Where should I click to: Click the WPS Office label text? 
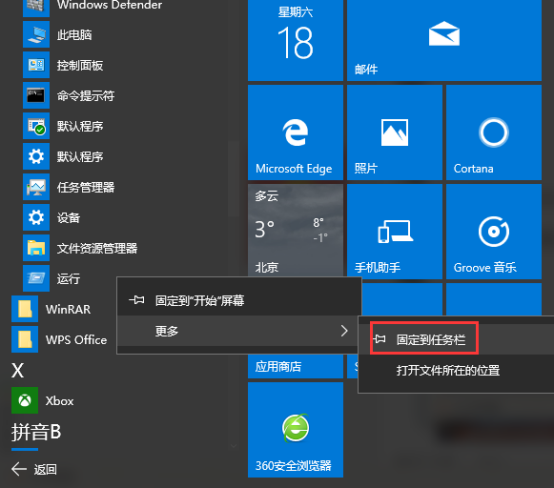(x=76, y=340)
